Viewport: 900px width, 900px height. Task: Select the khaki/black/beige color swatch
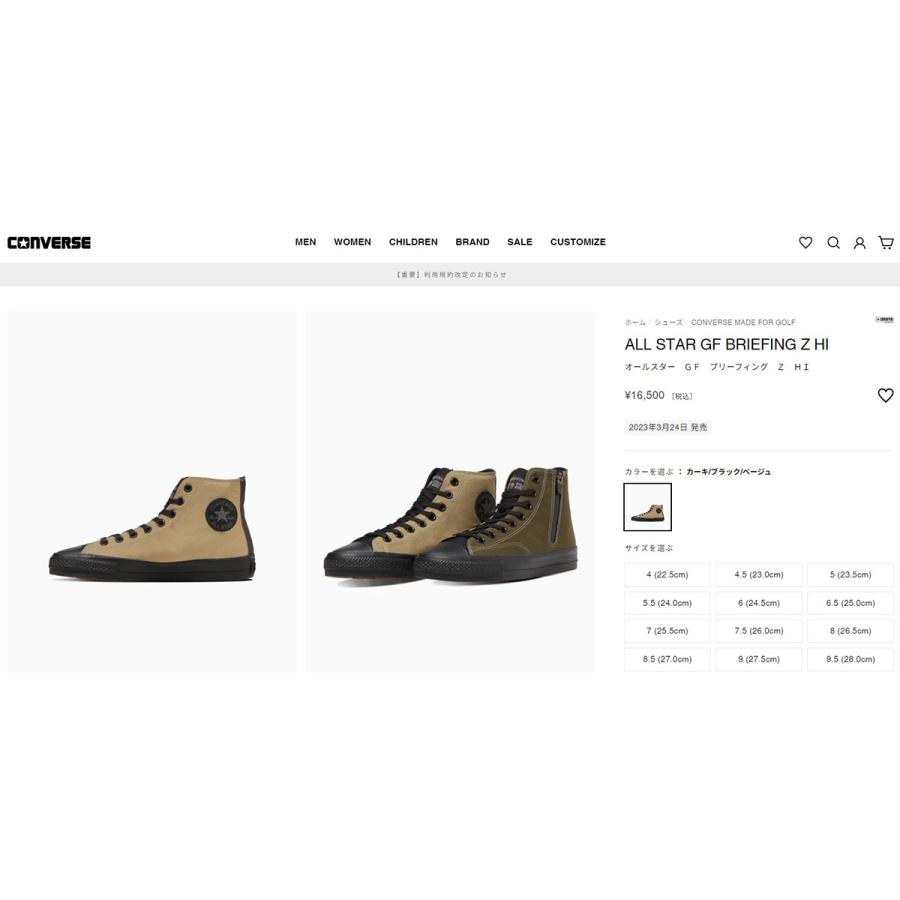pos(647,507)
